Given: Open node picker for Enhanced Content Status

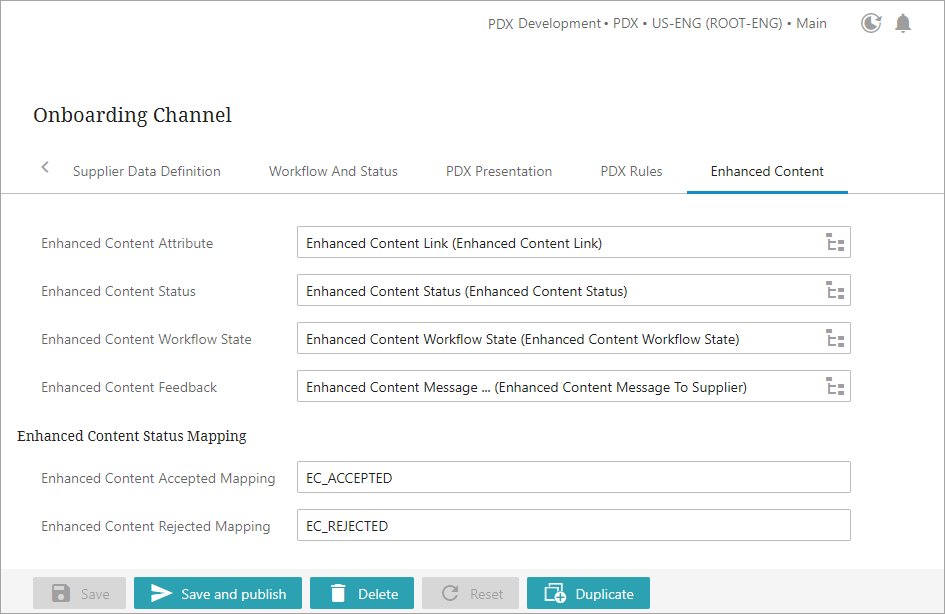Looking at the screenshot, I should (835, 291).
